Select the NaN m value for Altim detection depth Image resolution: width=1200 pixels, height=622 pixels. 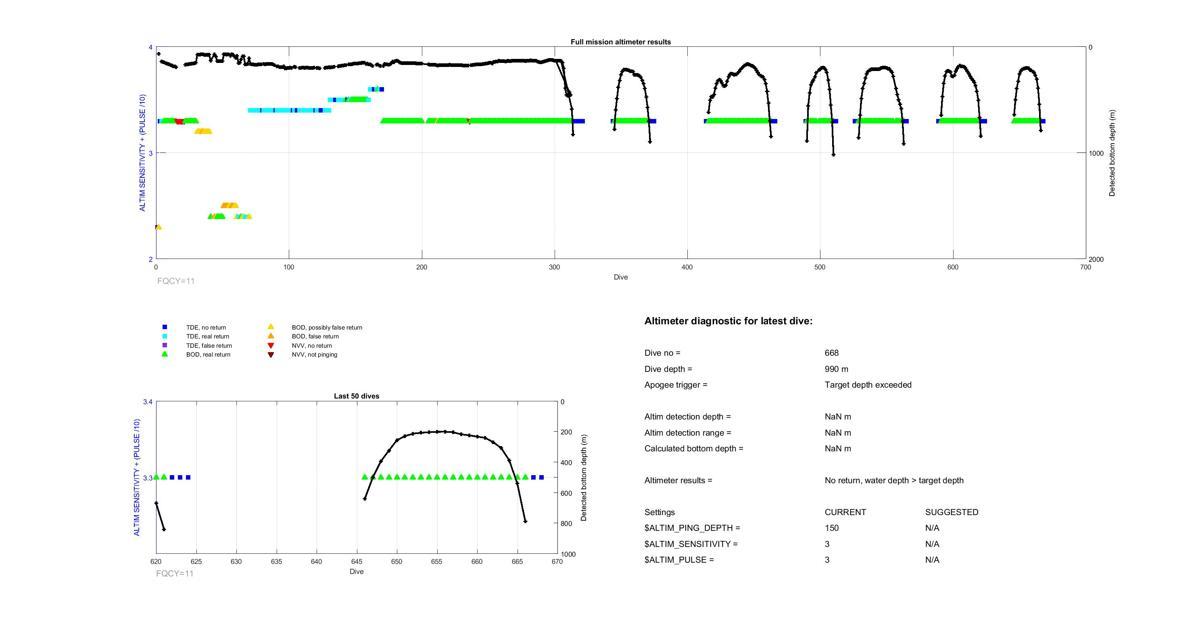tap(838, 417)
